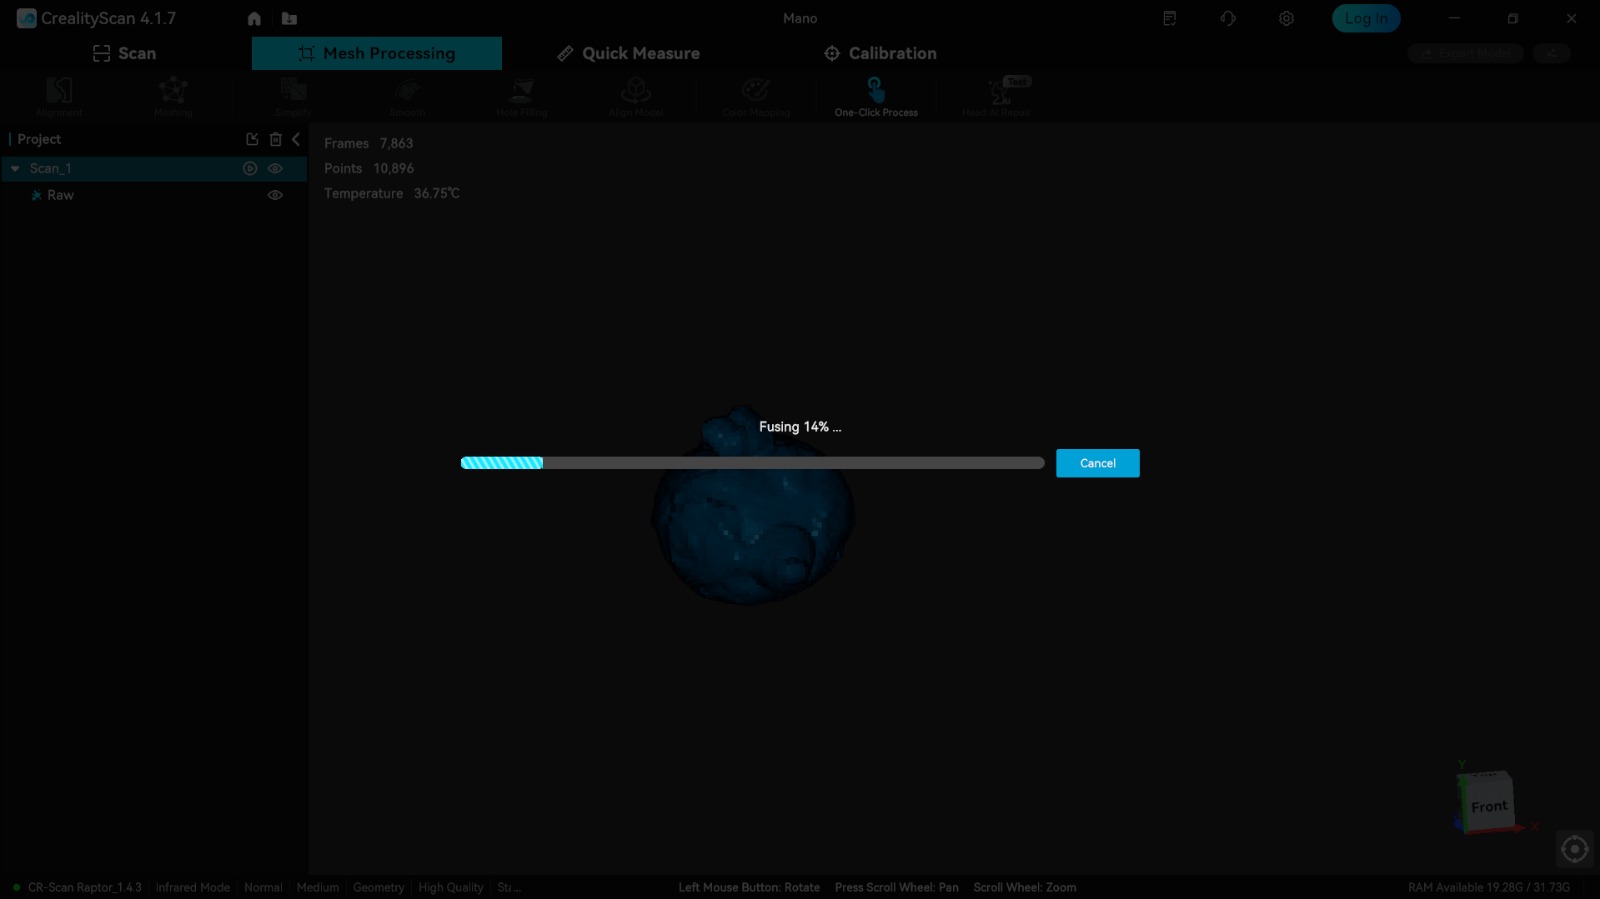The height and width of the screenshot is (899, 1600).
Task: Click 'Medium' in the status bar
Action: point(318,887)
